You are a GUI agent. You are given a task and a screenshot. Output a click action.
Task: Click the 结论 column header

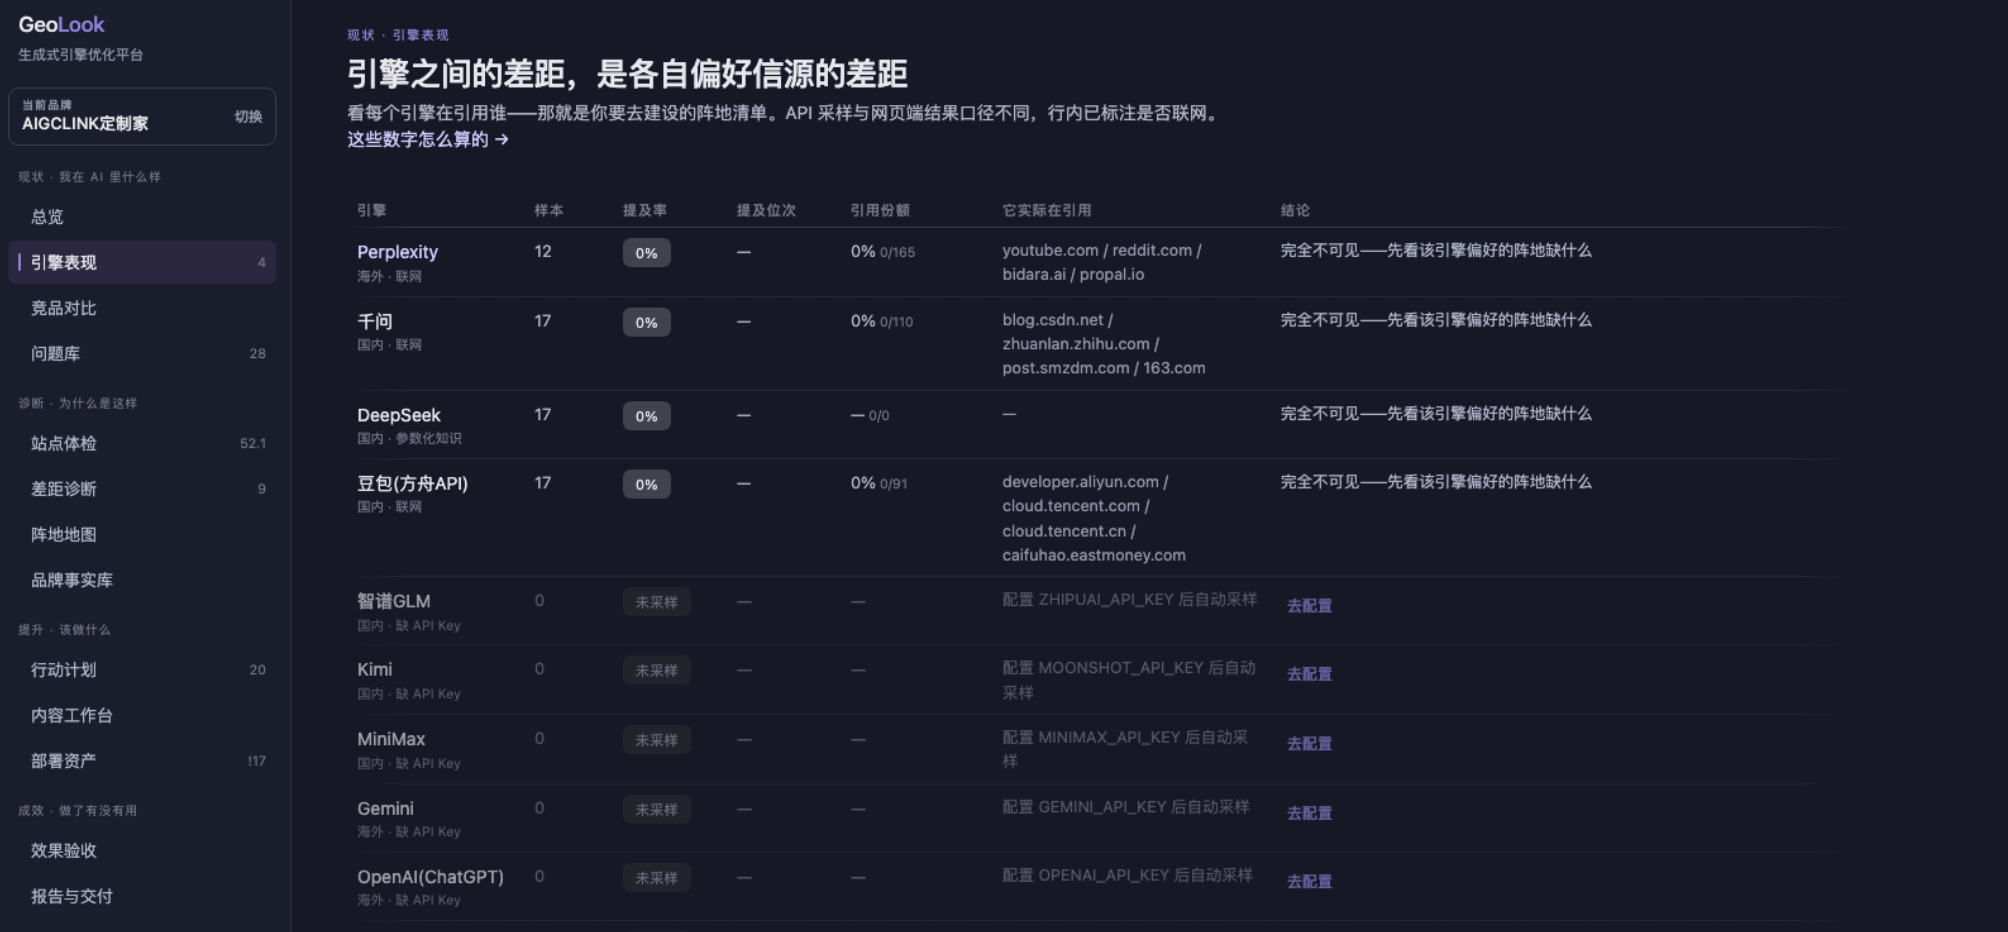click(1295, 210)
